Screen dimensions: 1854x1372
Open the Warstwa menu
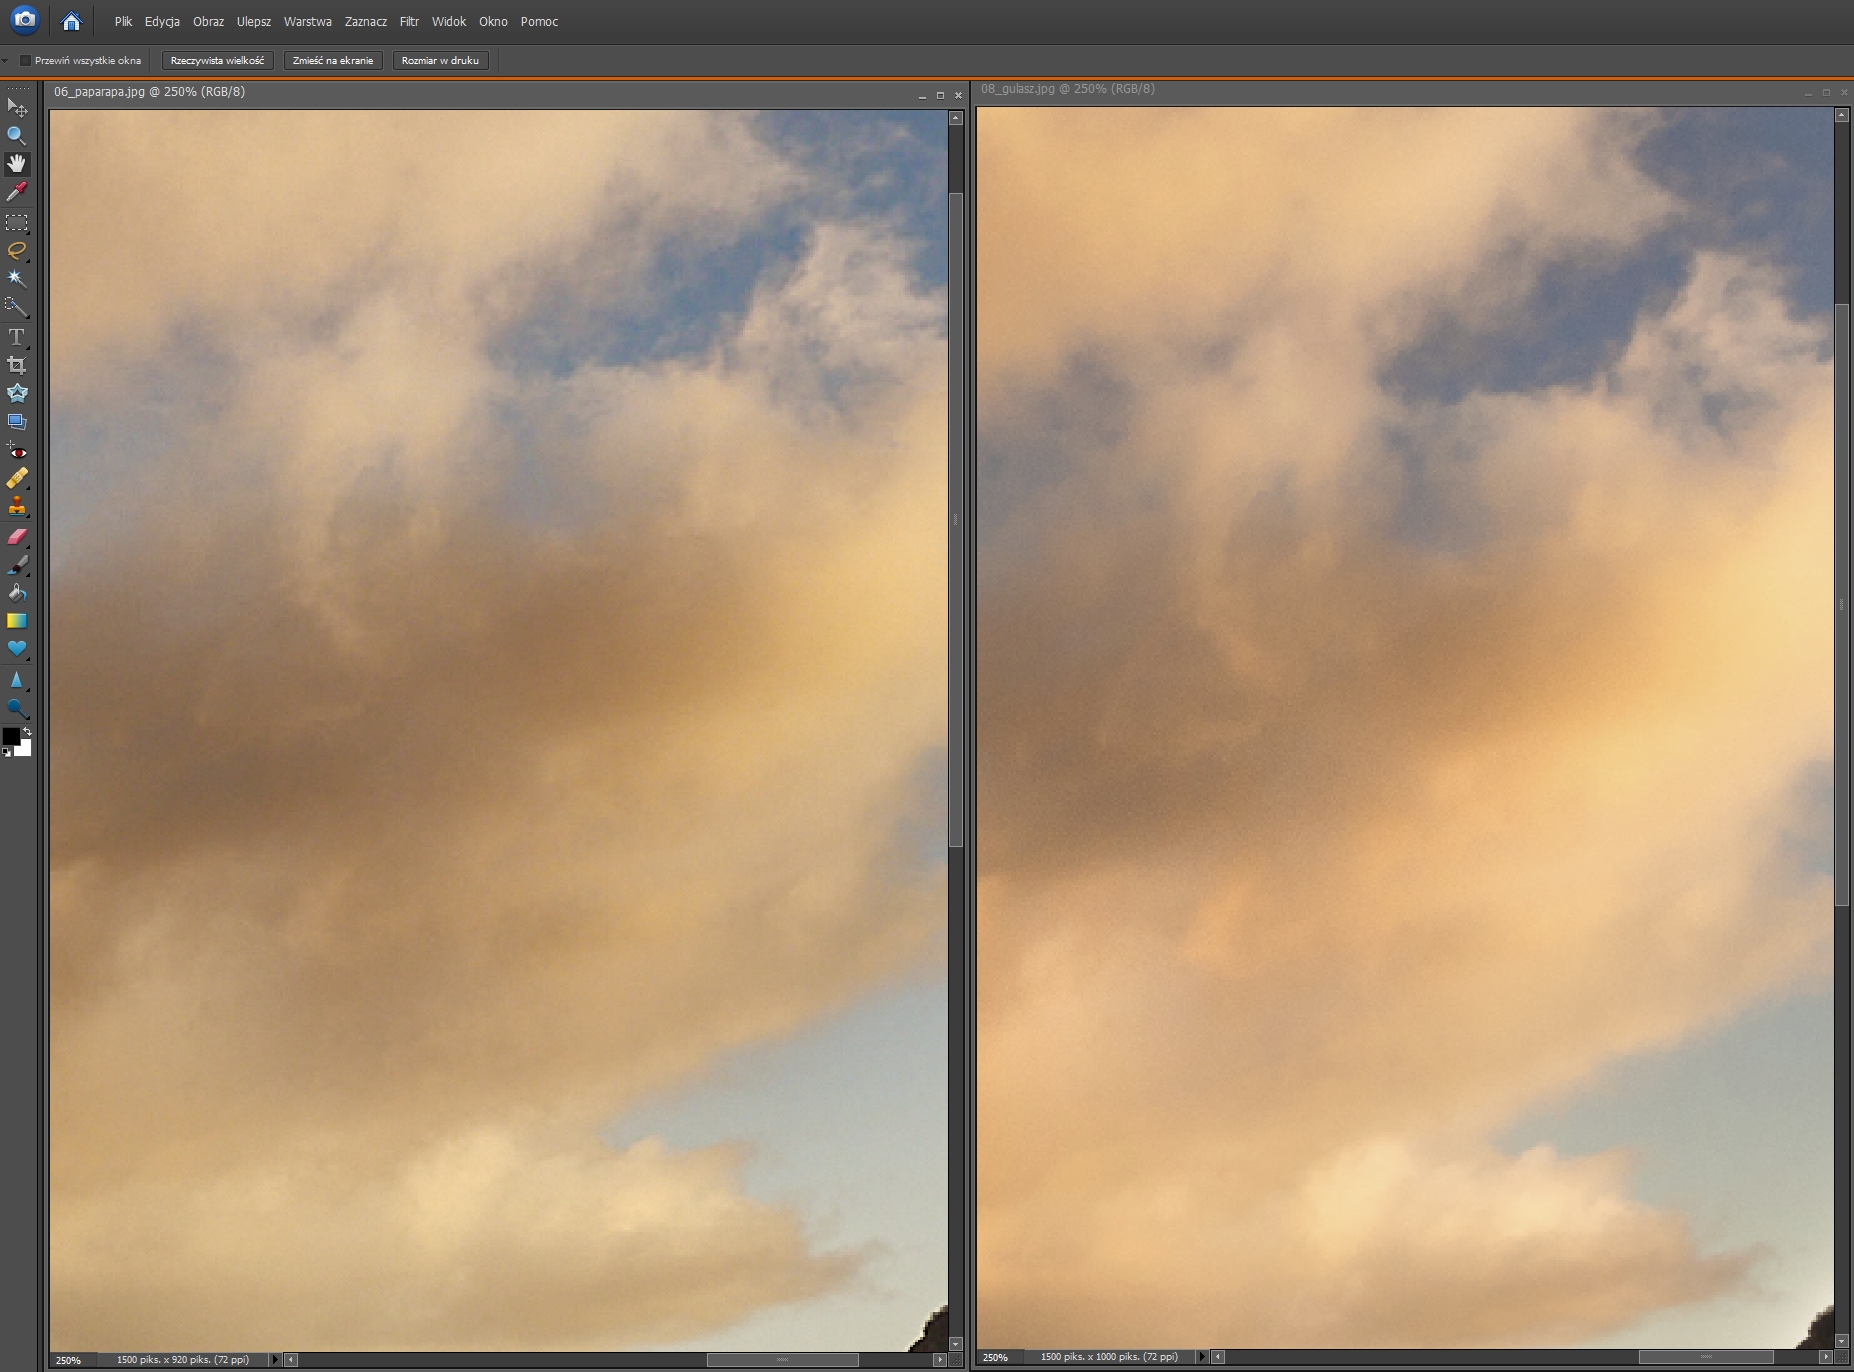tap(307, 22)
